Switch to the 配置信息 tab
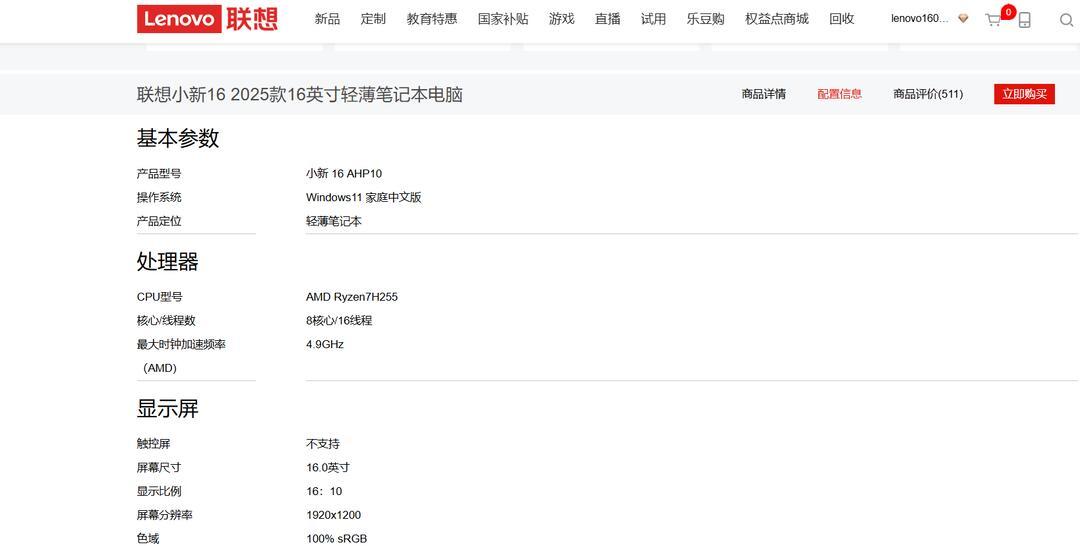This screenshot has width=1080, height=546. point(839,94)
